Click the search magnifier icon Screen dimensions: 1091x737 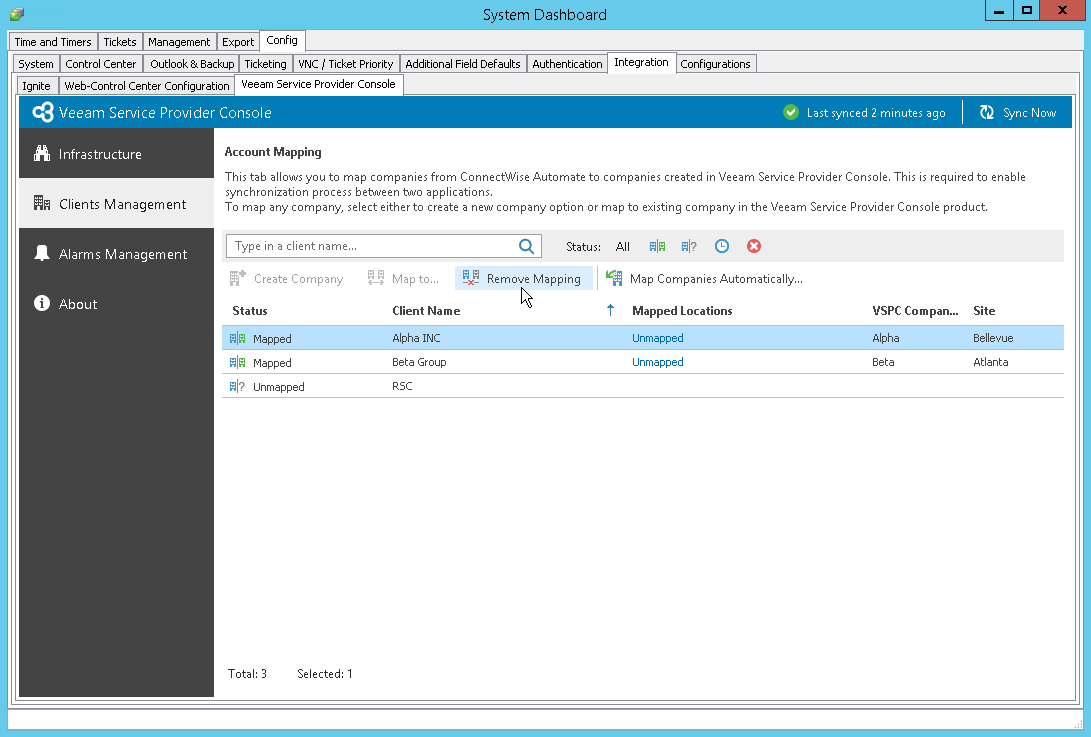[x=527, y=245]
